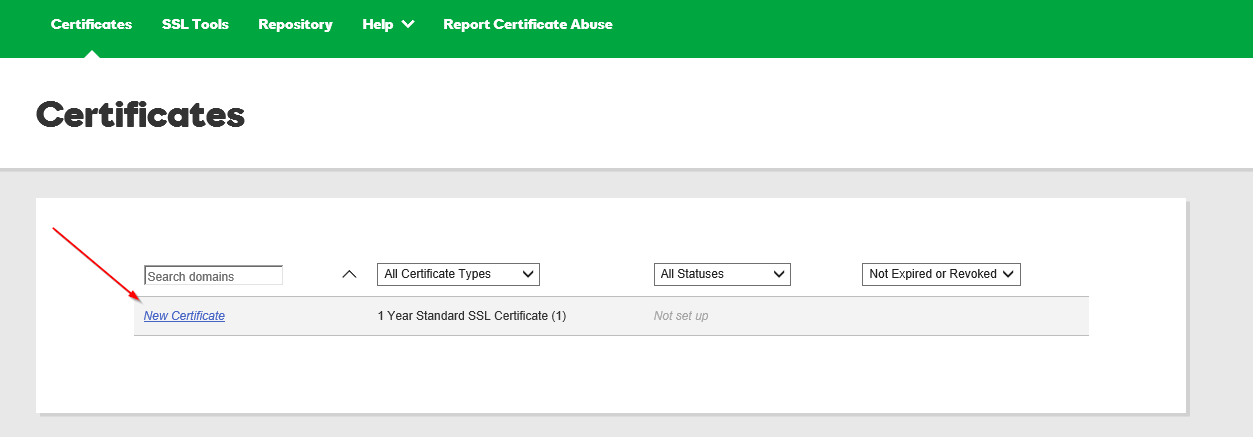Click the white pointer under Certificates tab
Image resolution: width=1253 pixels, height=437 pixels.
click(91, 53)
